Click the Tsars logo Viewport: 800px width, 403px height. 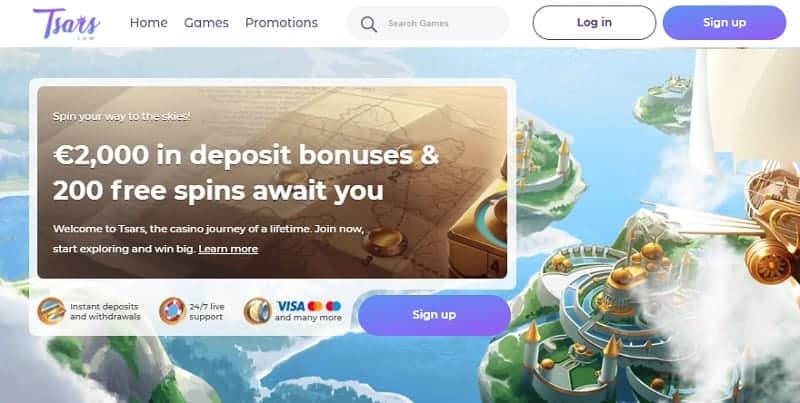click(x=67, y=23)
